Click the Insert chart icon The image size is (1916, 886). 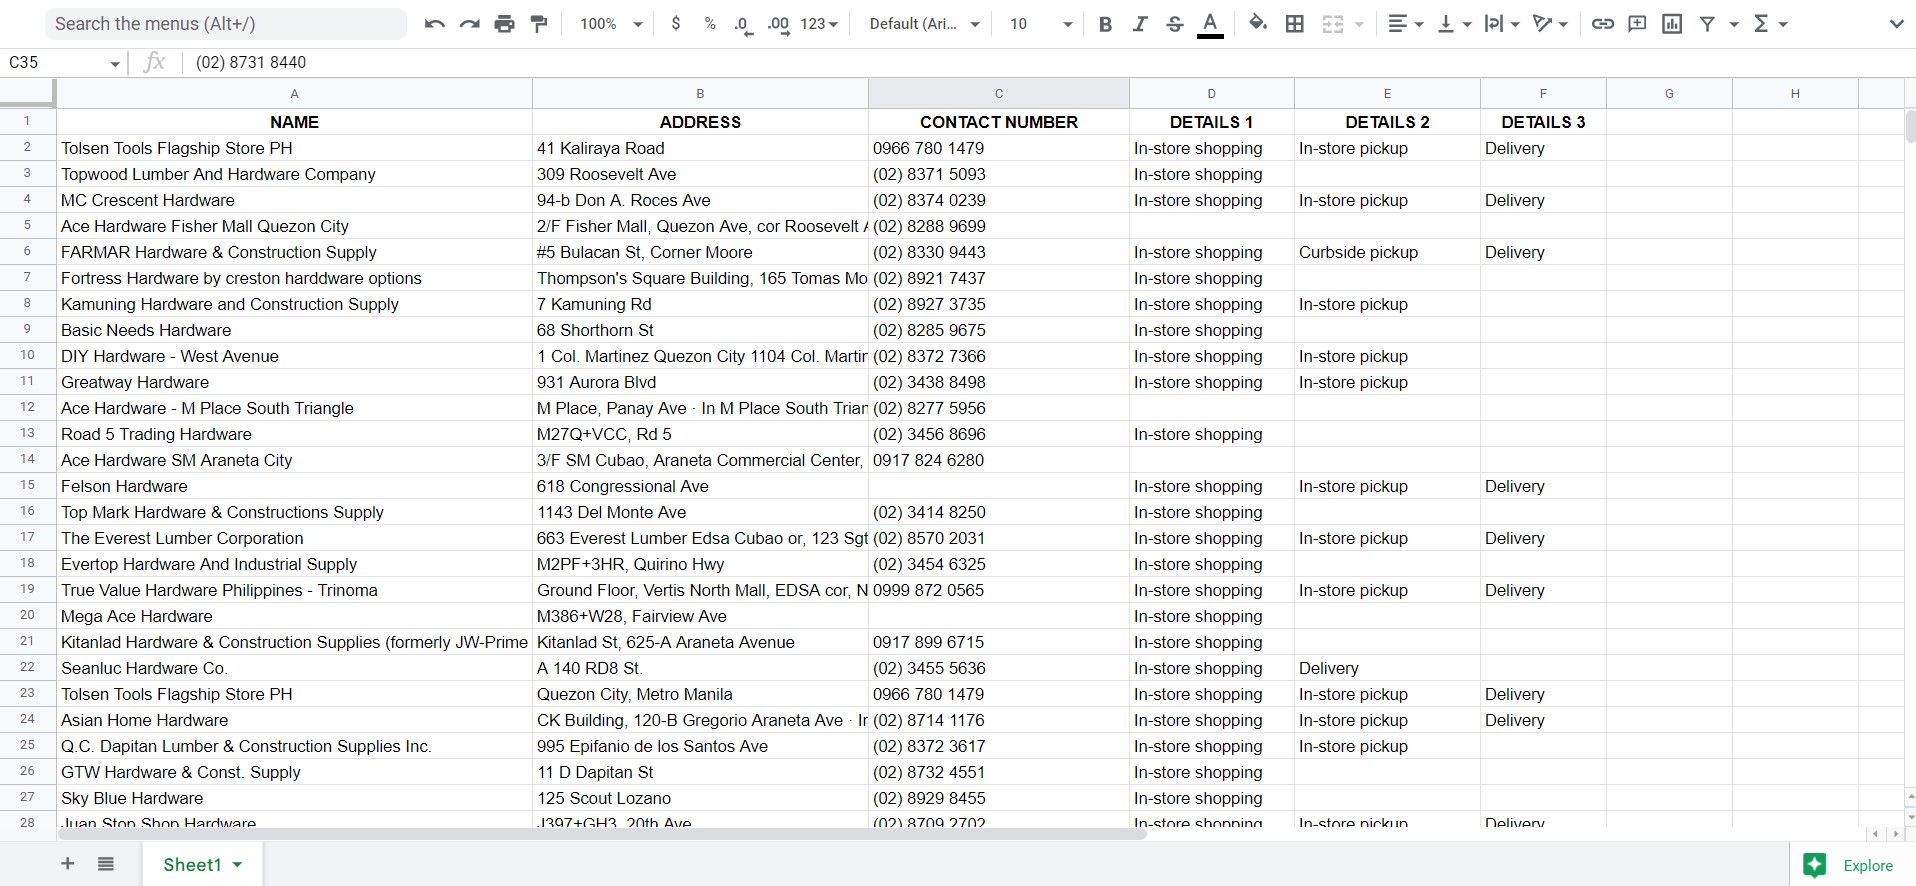click(x=1672, y=24)
